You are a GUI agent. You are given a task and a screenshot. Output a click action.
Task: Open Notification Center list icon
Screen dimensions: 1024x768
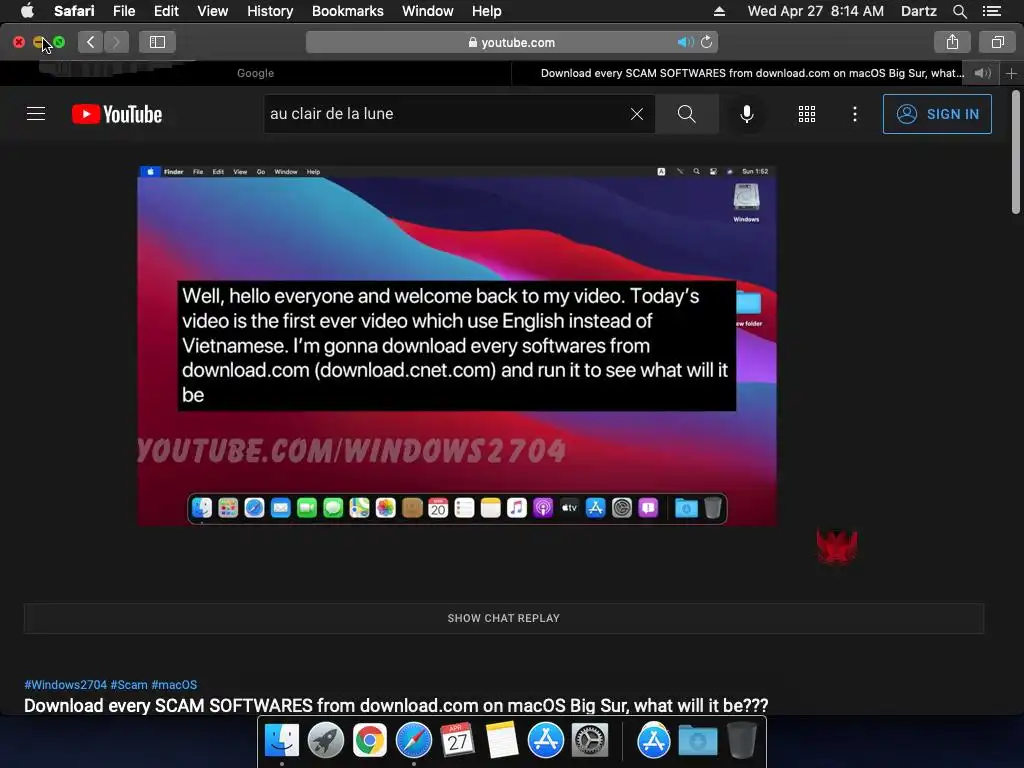pyautogui.click(x=992, y=11)
